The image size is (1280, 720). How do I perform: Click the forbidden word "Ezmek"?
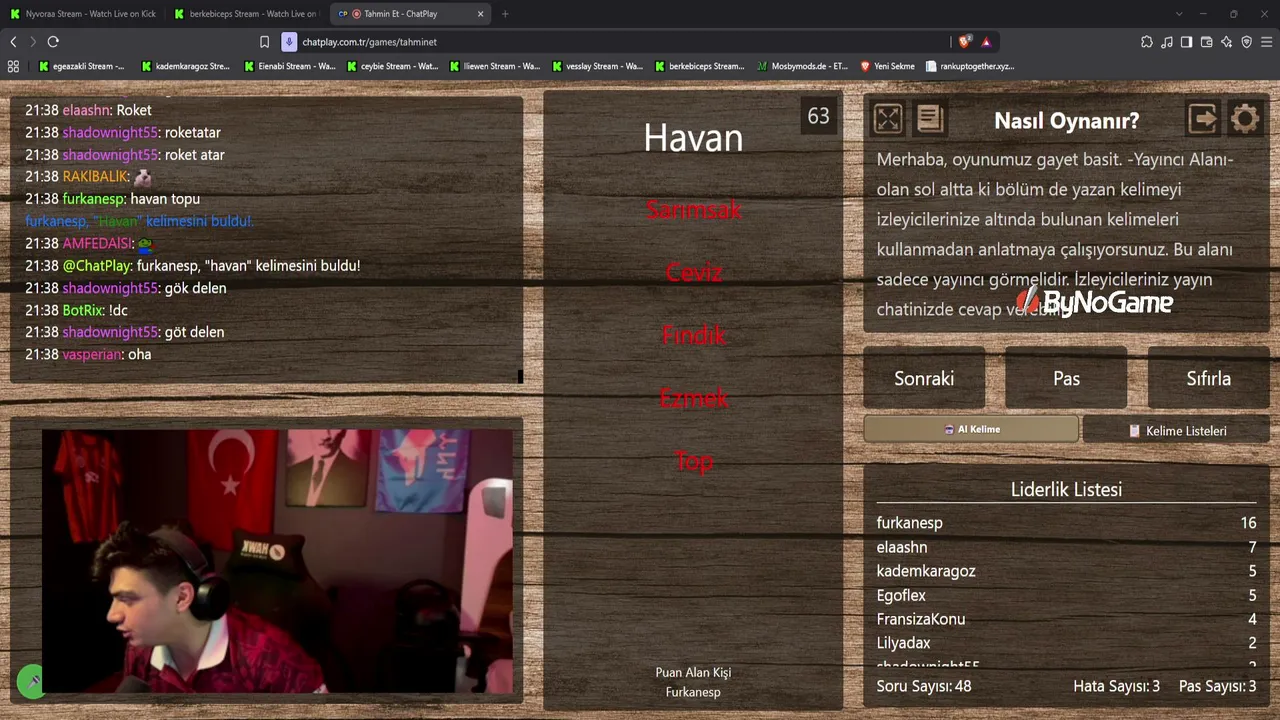pyautogui.click(x=693, y=398)
